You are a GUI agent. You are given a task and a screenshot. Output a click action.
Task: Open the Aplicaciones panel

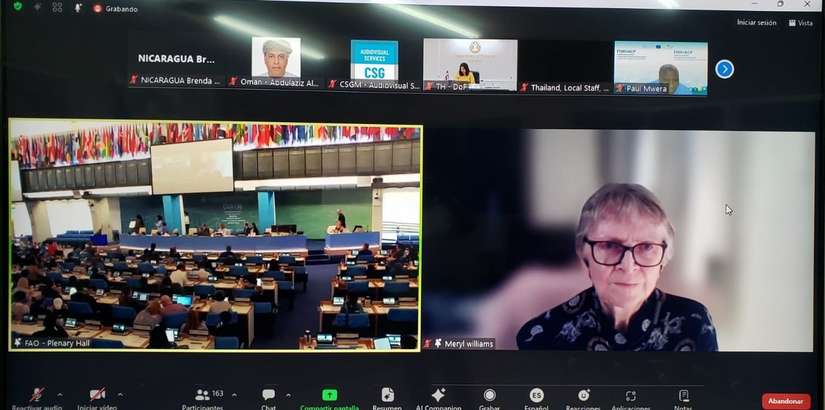click(x=630, y=397)
